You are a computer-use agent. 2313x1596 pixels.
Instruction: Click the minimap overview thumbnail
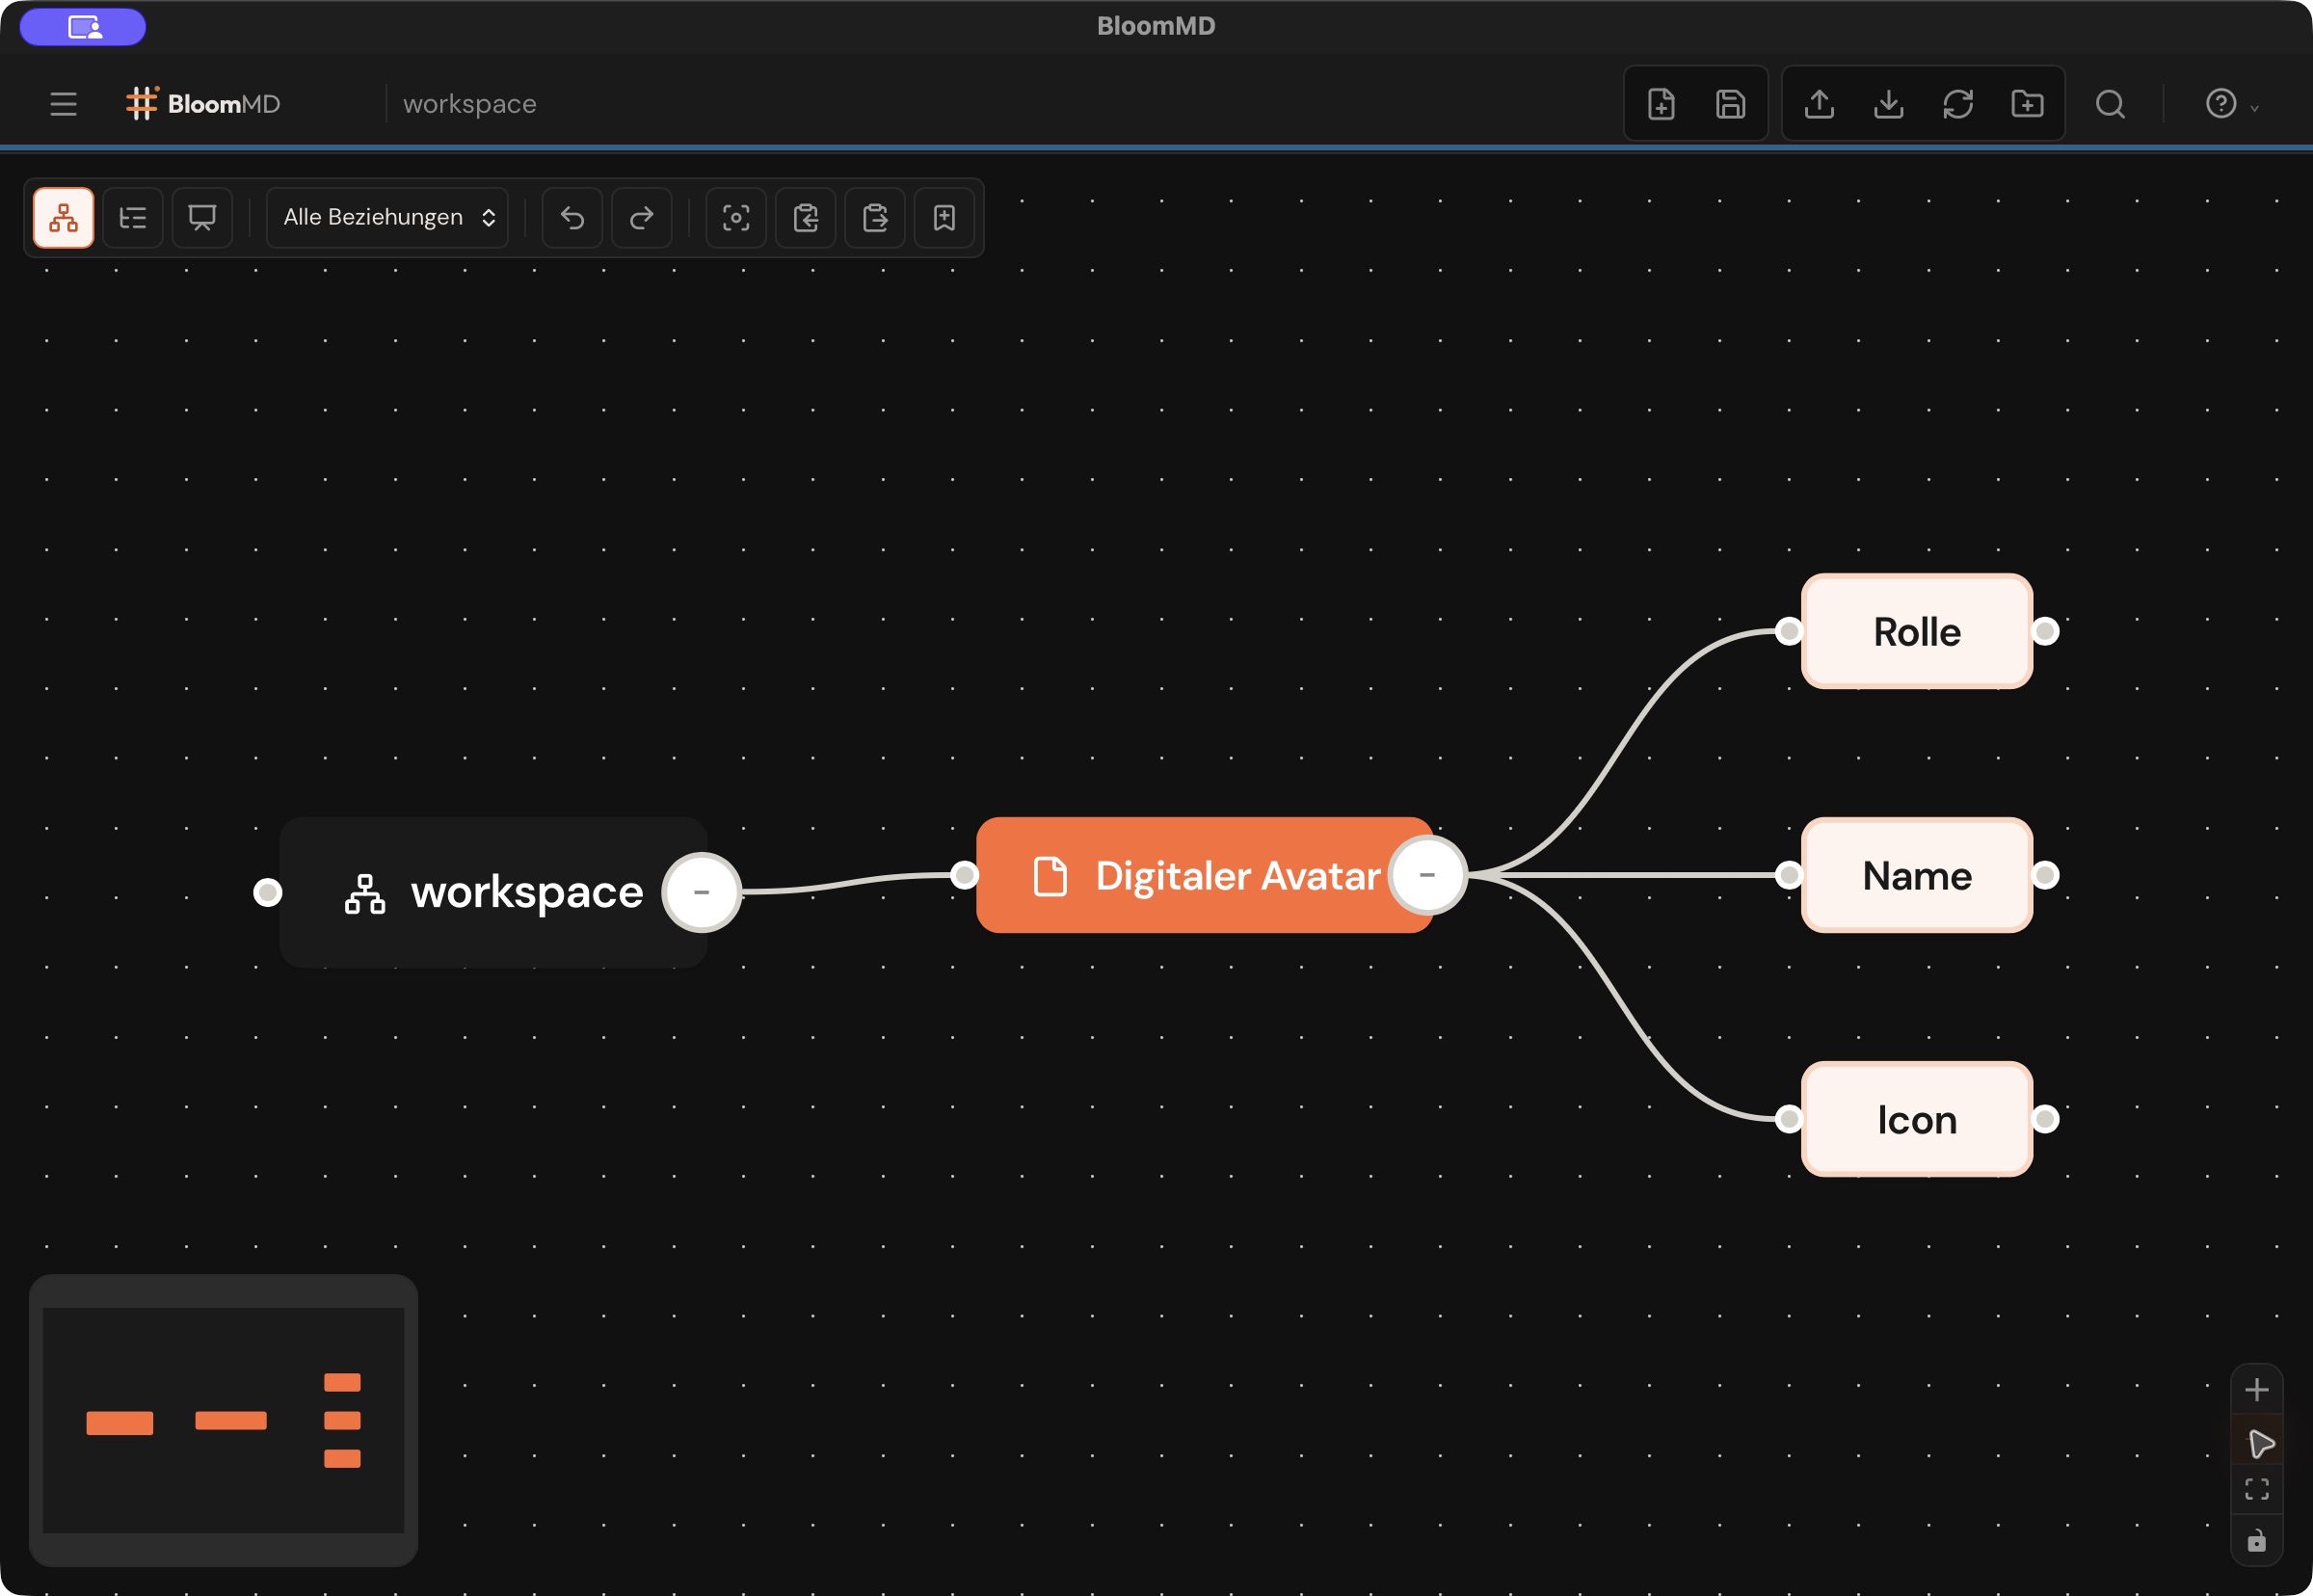point(223,1420)
